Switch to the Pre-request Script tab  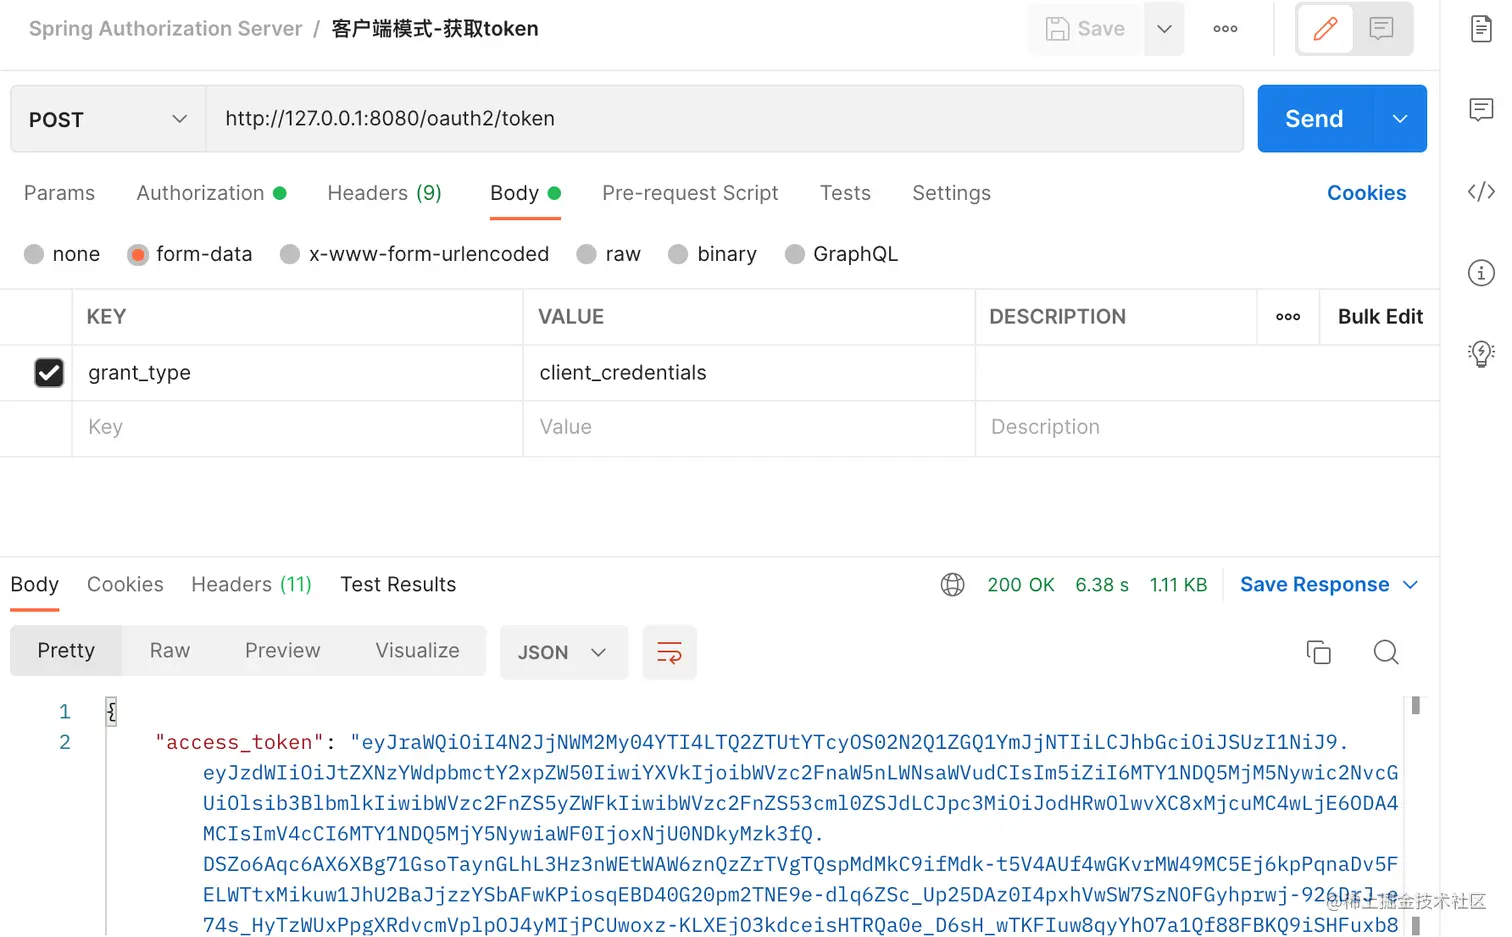tap(690, 193)
